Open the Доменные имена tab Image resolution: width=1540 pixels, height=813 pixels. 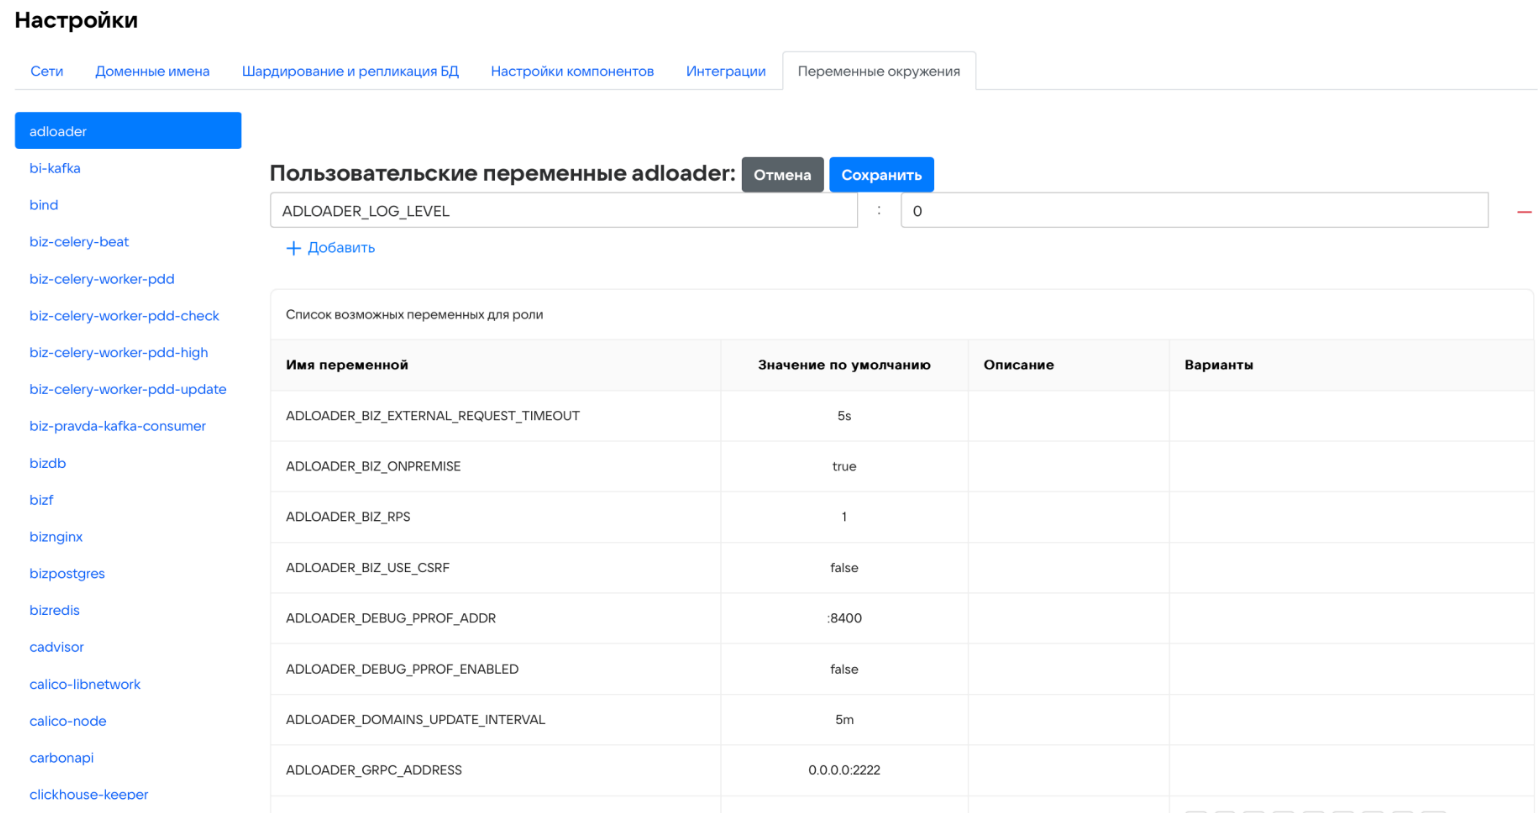152,71
